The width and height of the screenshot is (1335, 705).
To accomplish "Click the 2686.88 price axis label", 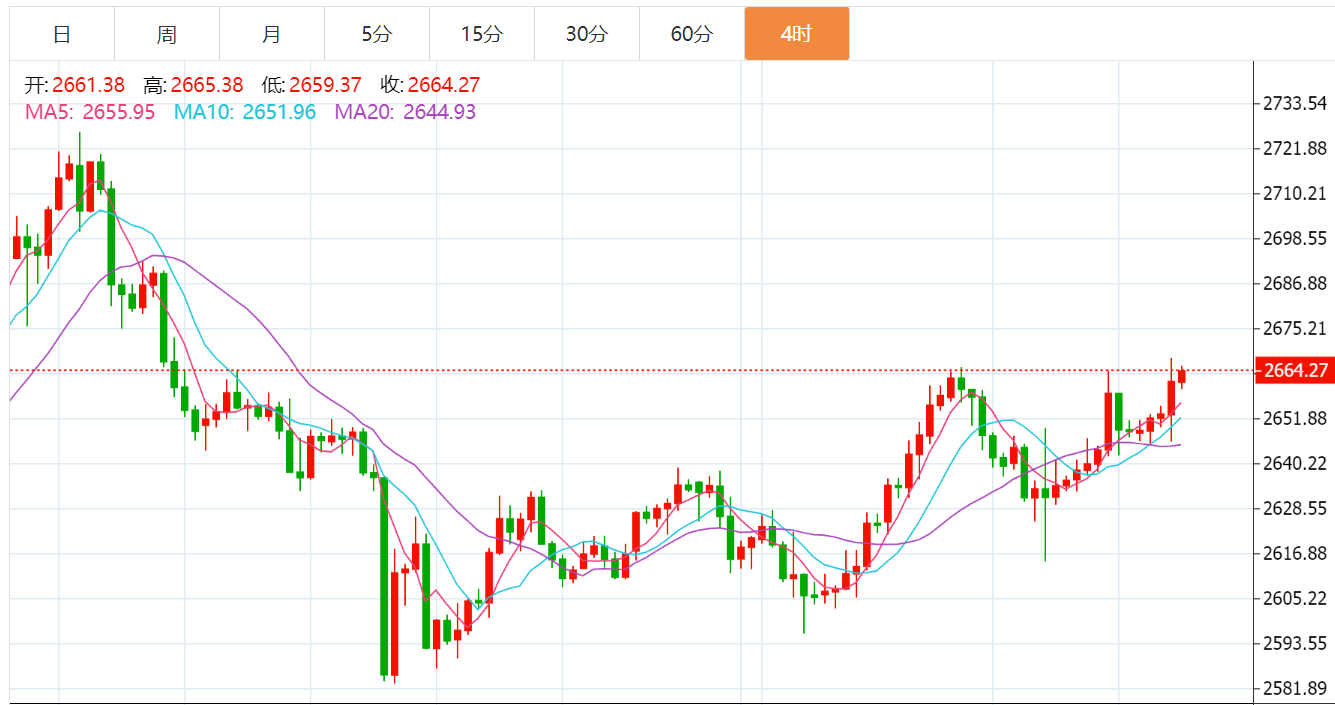I will (1295, 284).
